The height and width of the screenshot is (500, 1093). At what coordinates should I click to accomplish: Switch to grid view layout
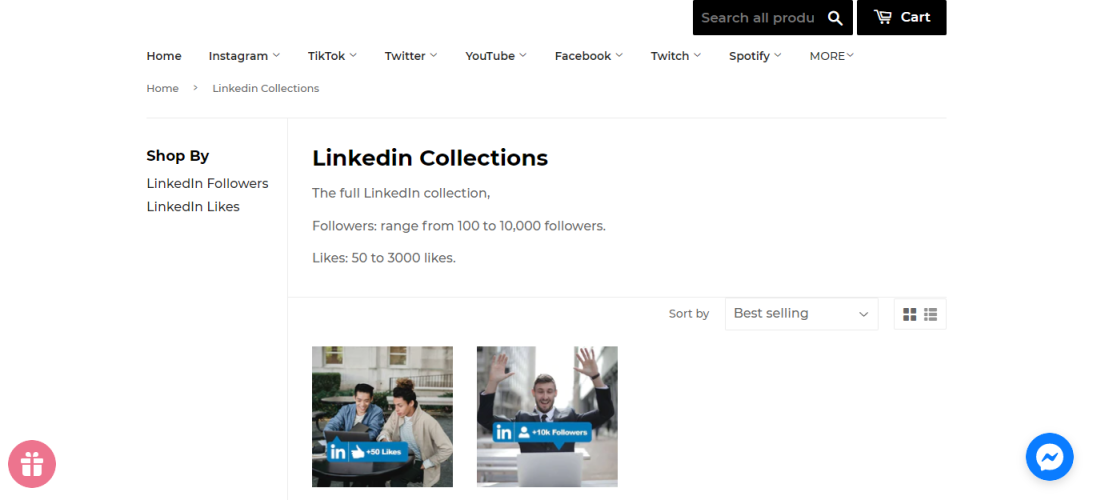(x=909, y=314)
